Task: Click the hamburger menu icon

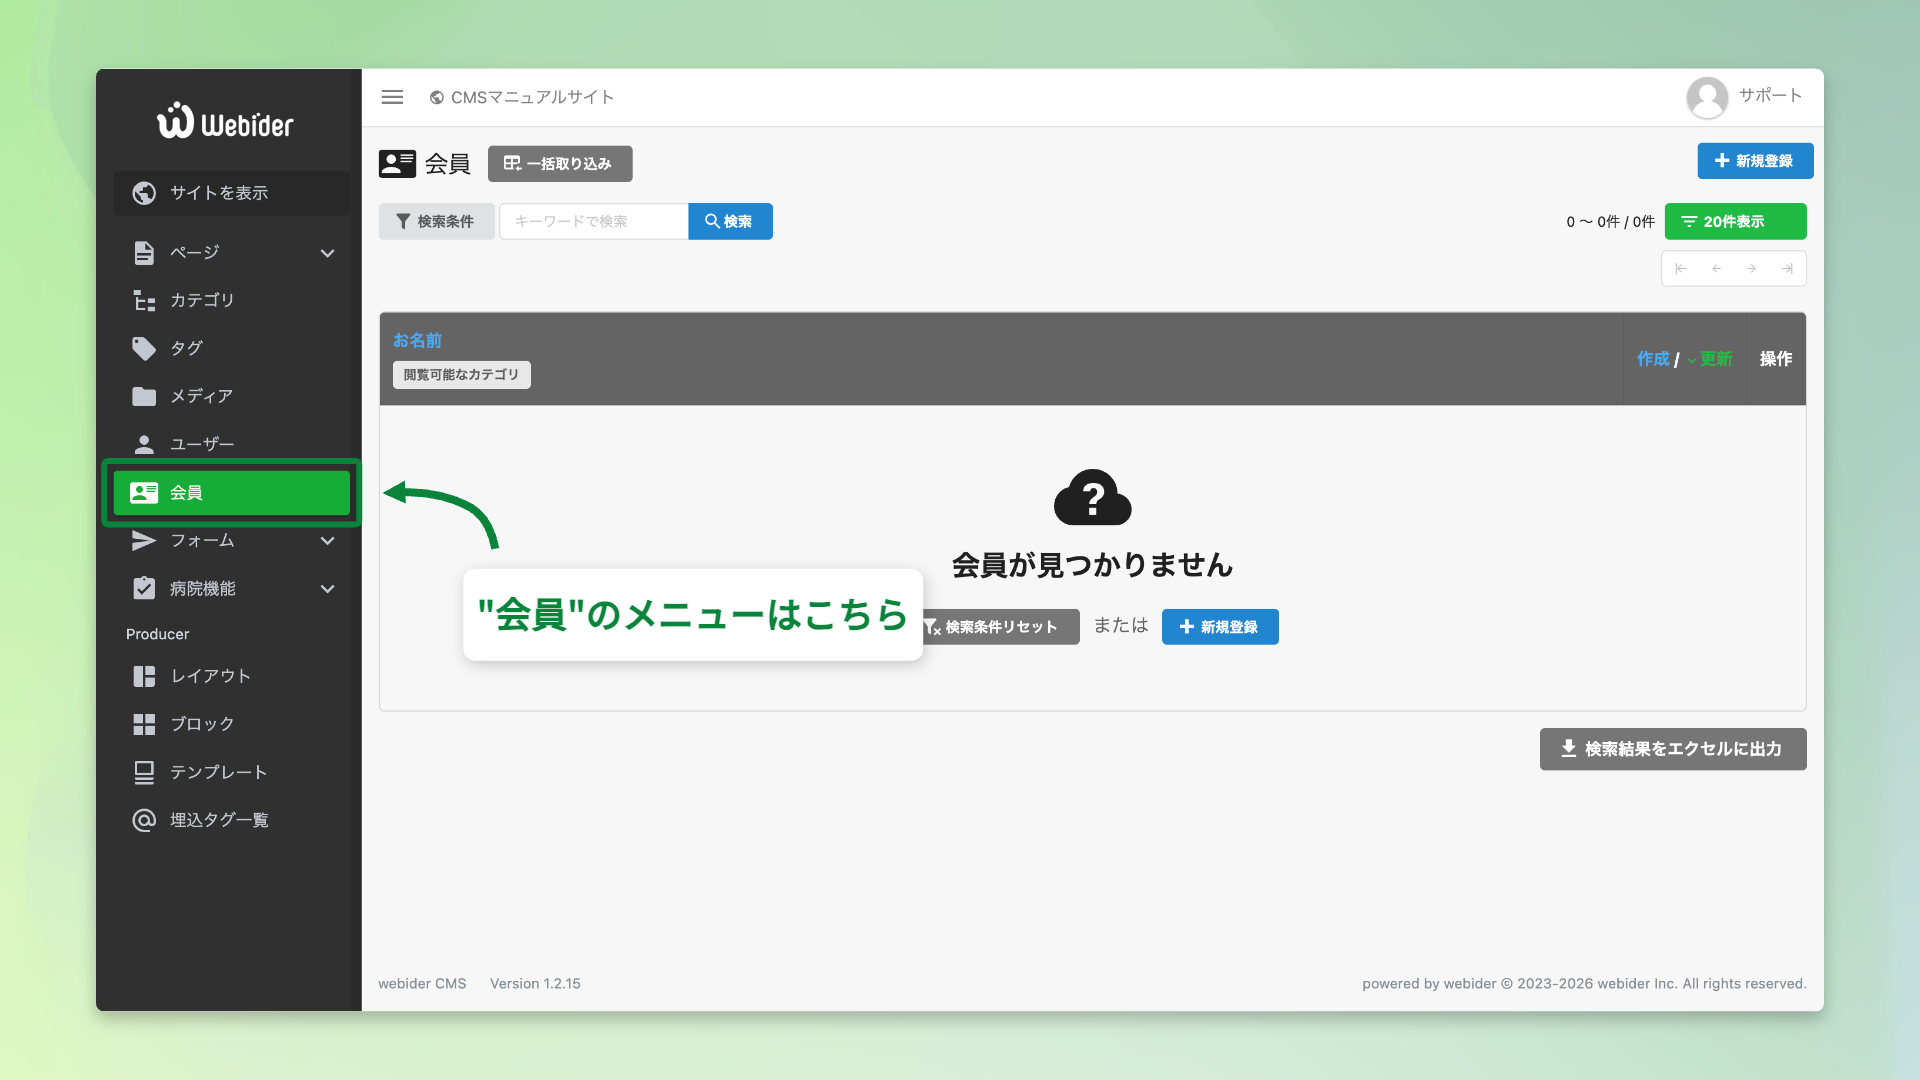Action: (392, 97)
